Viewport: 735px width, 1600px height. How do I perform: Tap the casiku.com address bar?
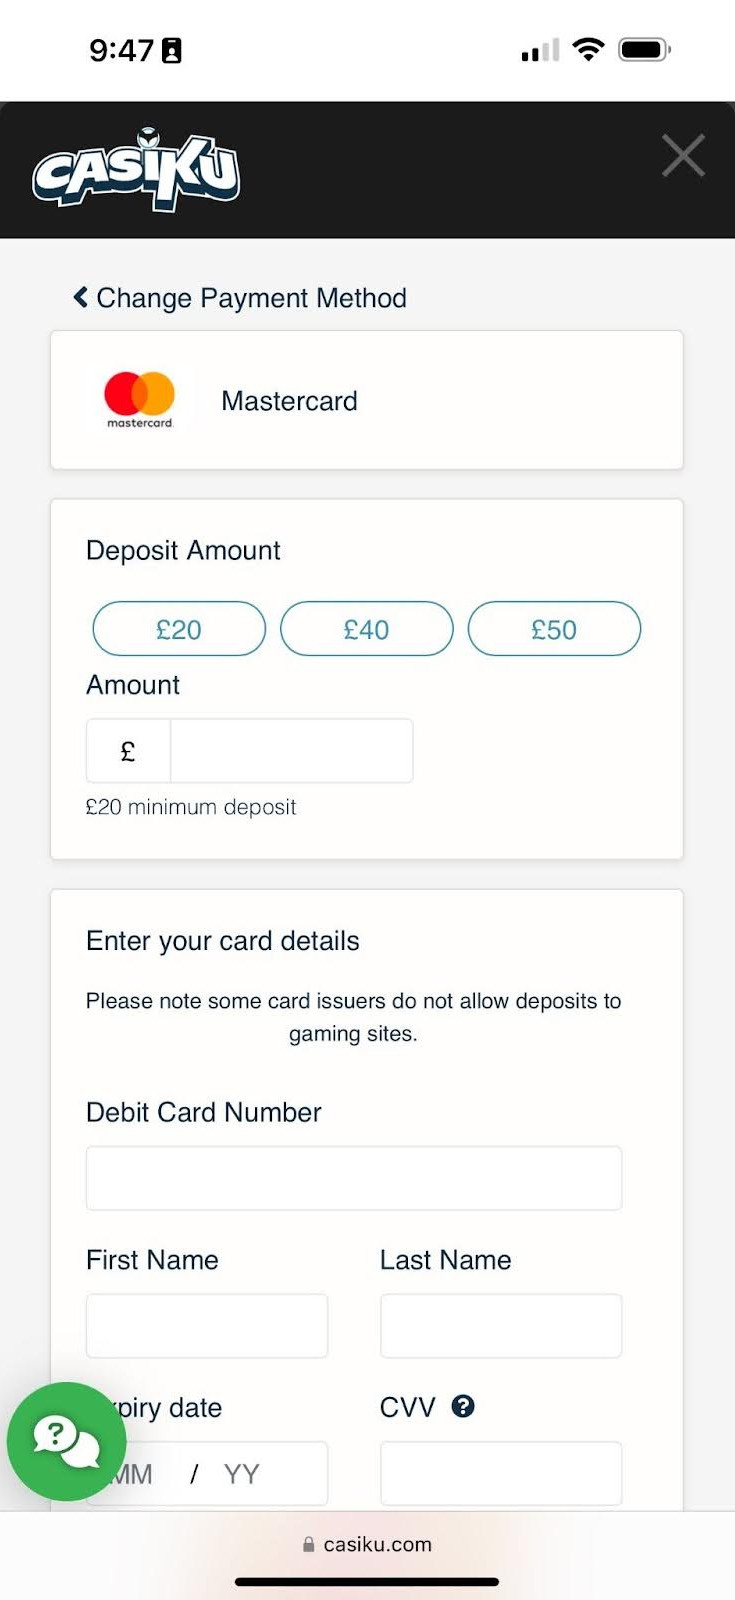pyautogui.click(x=367, y=1544)
